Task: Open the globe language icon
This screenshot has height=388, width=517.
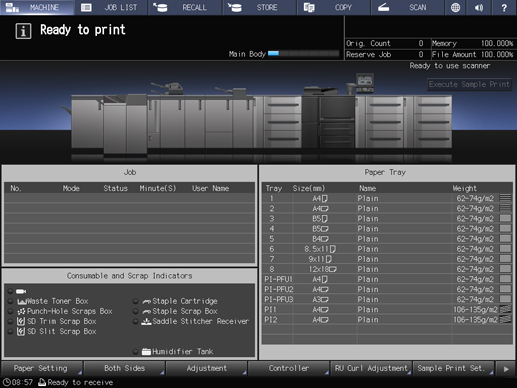Action: tap(455, 7)
